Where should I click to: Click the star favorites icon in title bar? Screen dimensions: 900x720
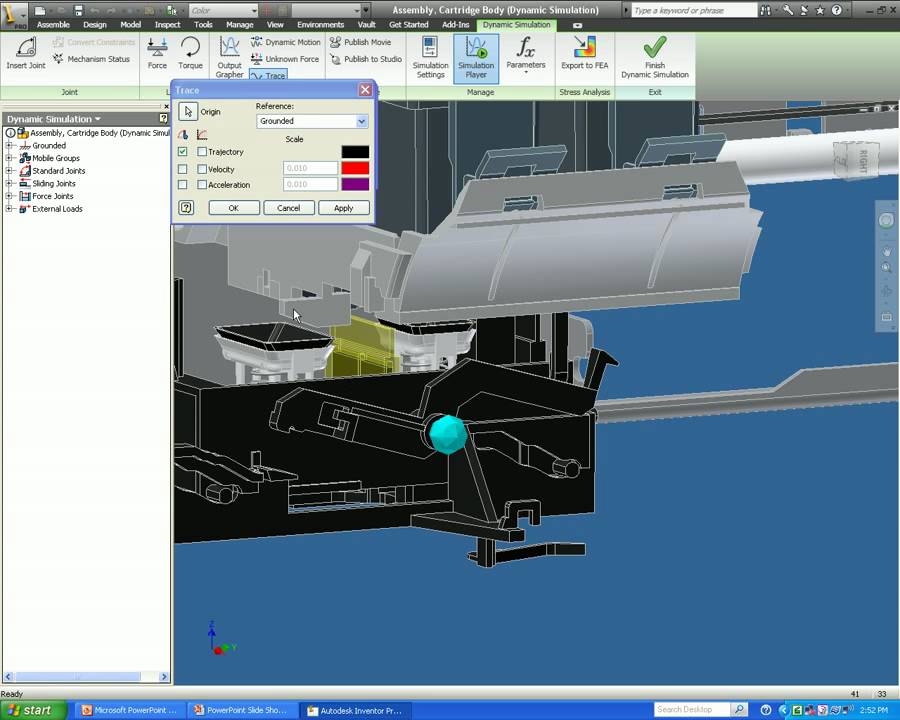coord(820,10)
